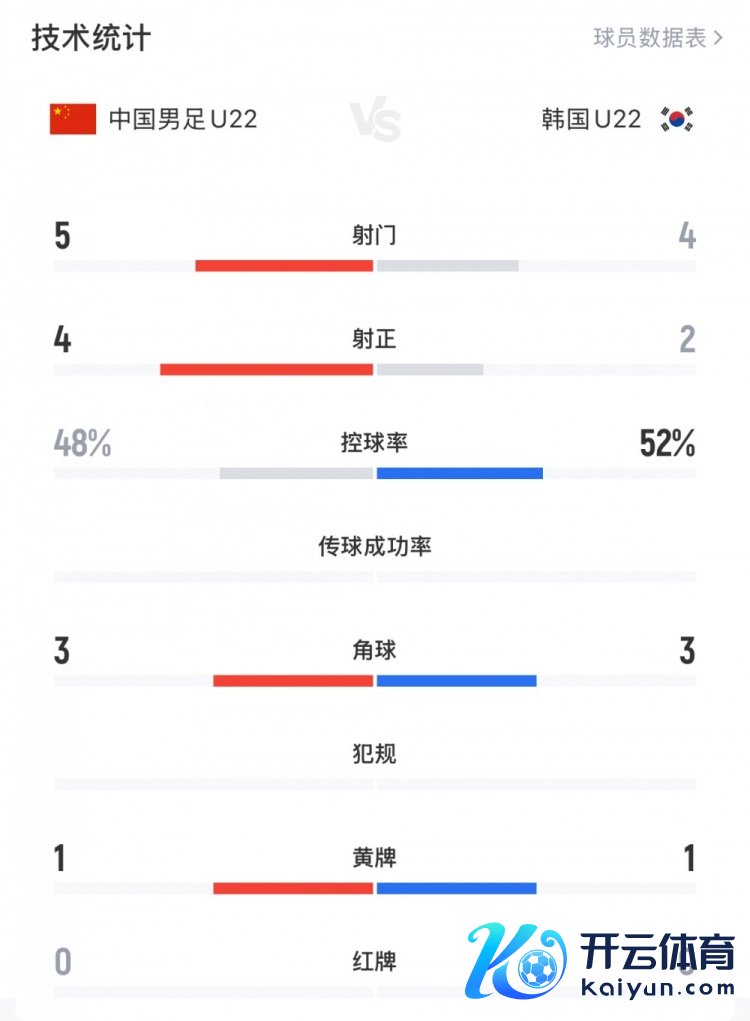Screen dimensions: 750x1021
Task: Click the VS versus icon
Action: (x=375, y=121)
